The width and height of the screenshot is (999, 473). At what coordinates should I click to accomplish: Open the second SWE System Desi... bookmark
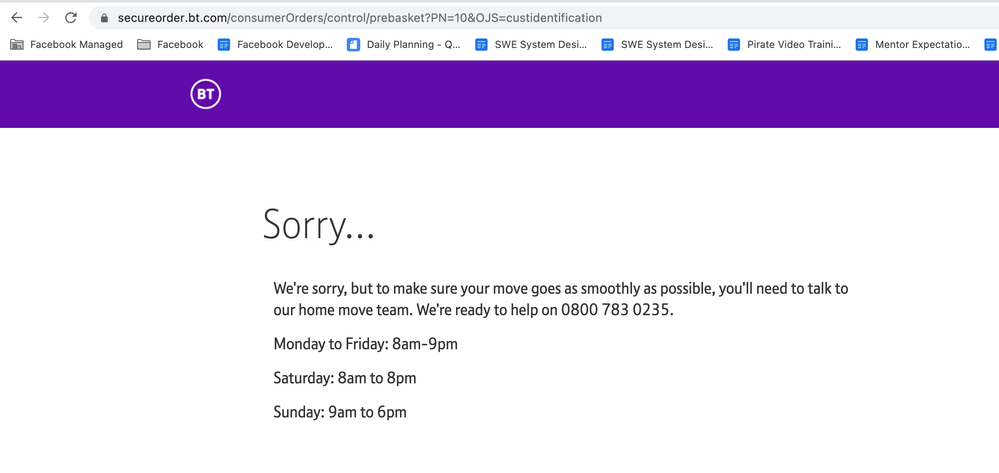[657, 45]
